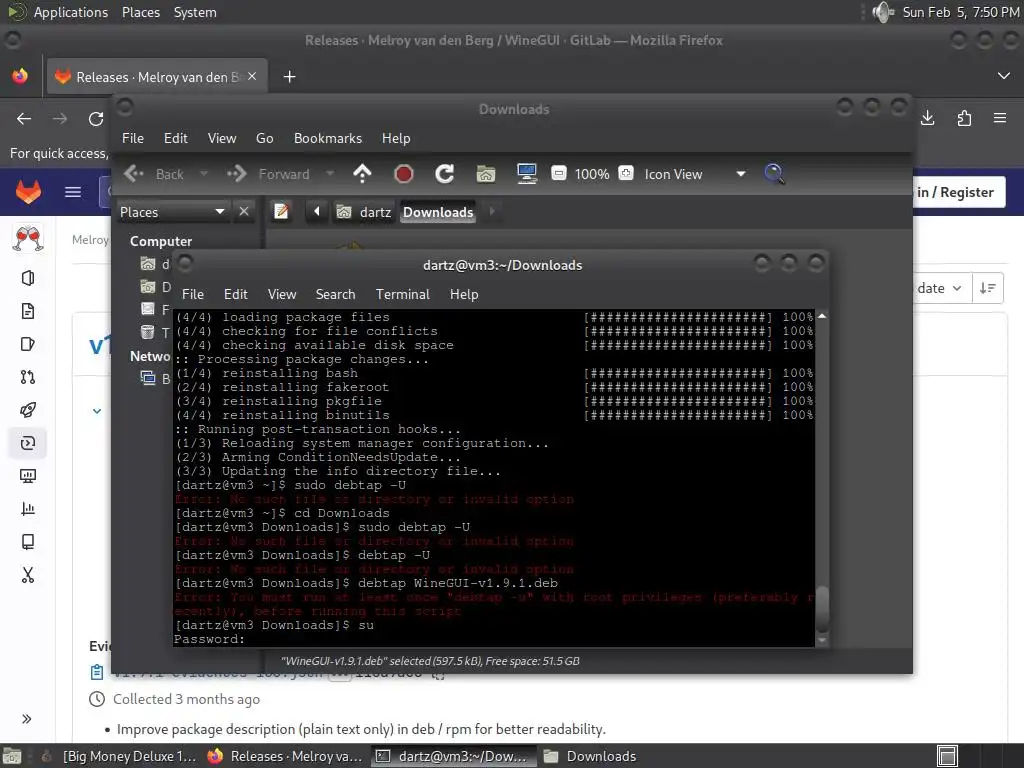Click the Computer toolbar icon
Screen dimensions: 1024x768
pos(526,174)
